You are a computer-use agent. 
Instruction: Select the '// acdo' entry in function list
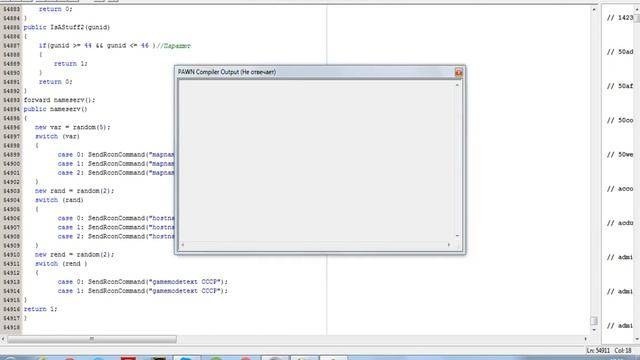(620, 223)
